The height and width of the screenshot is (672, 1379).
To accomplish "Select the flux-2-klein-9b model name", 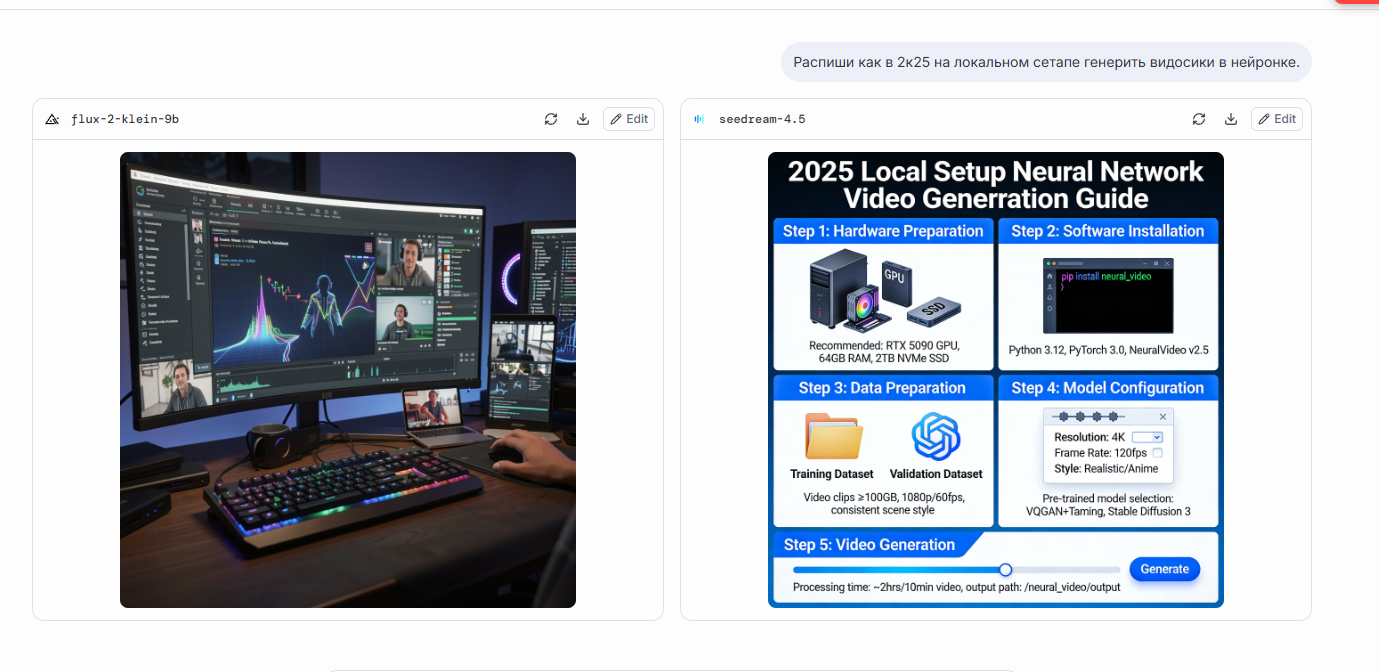I will 125,119.
